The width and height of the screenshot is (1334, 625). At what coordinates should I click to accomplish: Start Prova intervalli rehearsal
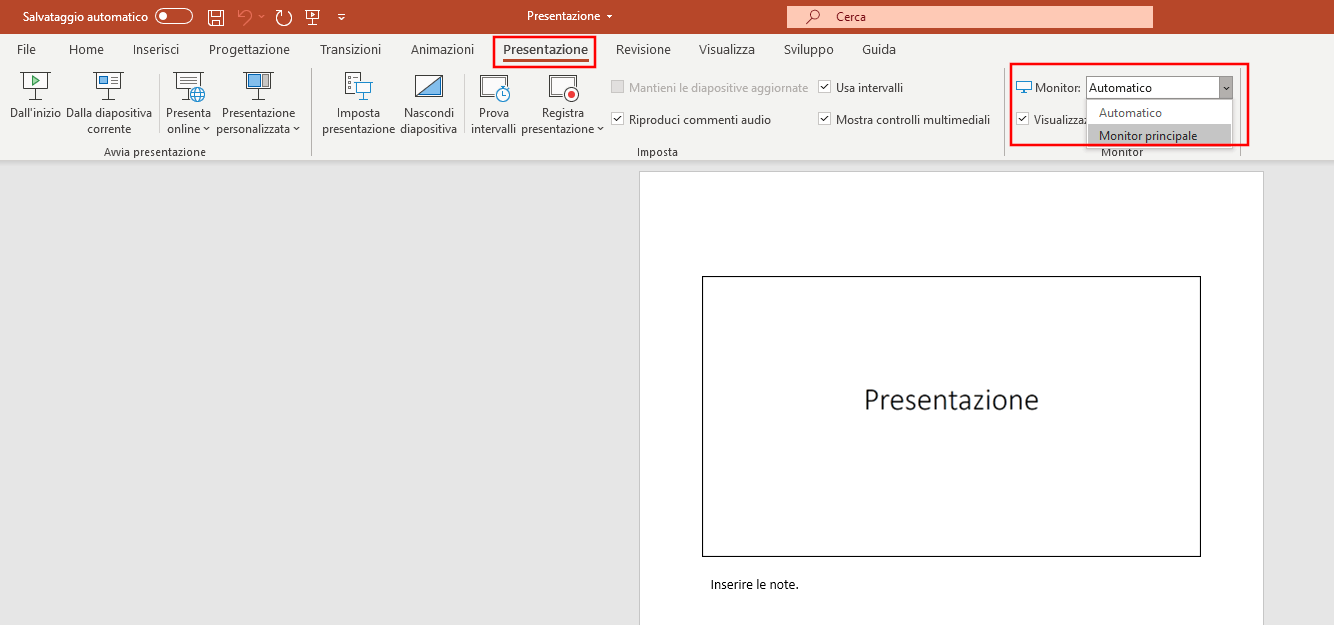tap(493, 104)
